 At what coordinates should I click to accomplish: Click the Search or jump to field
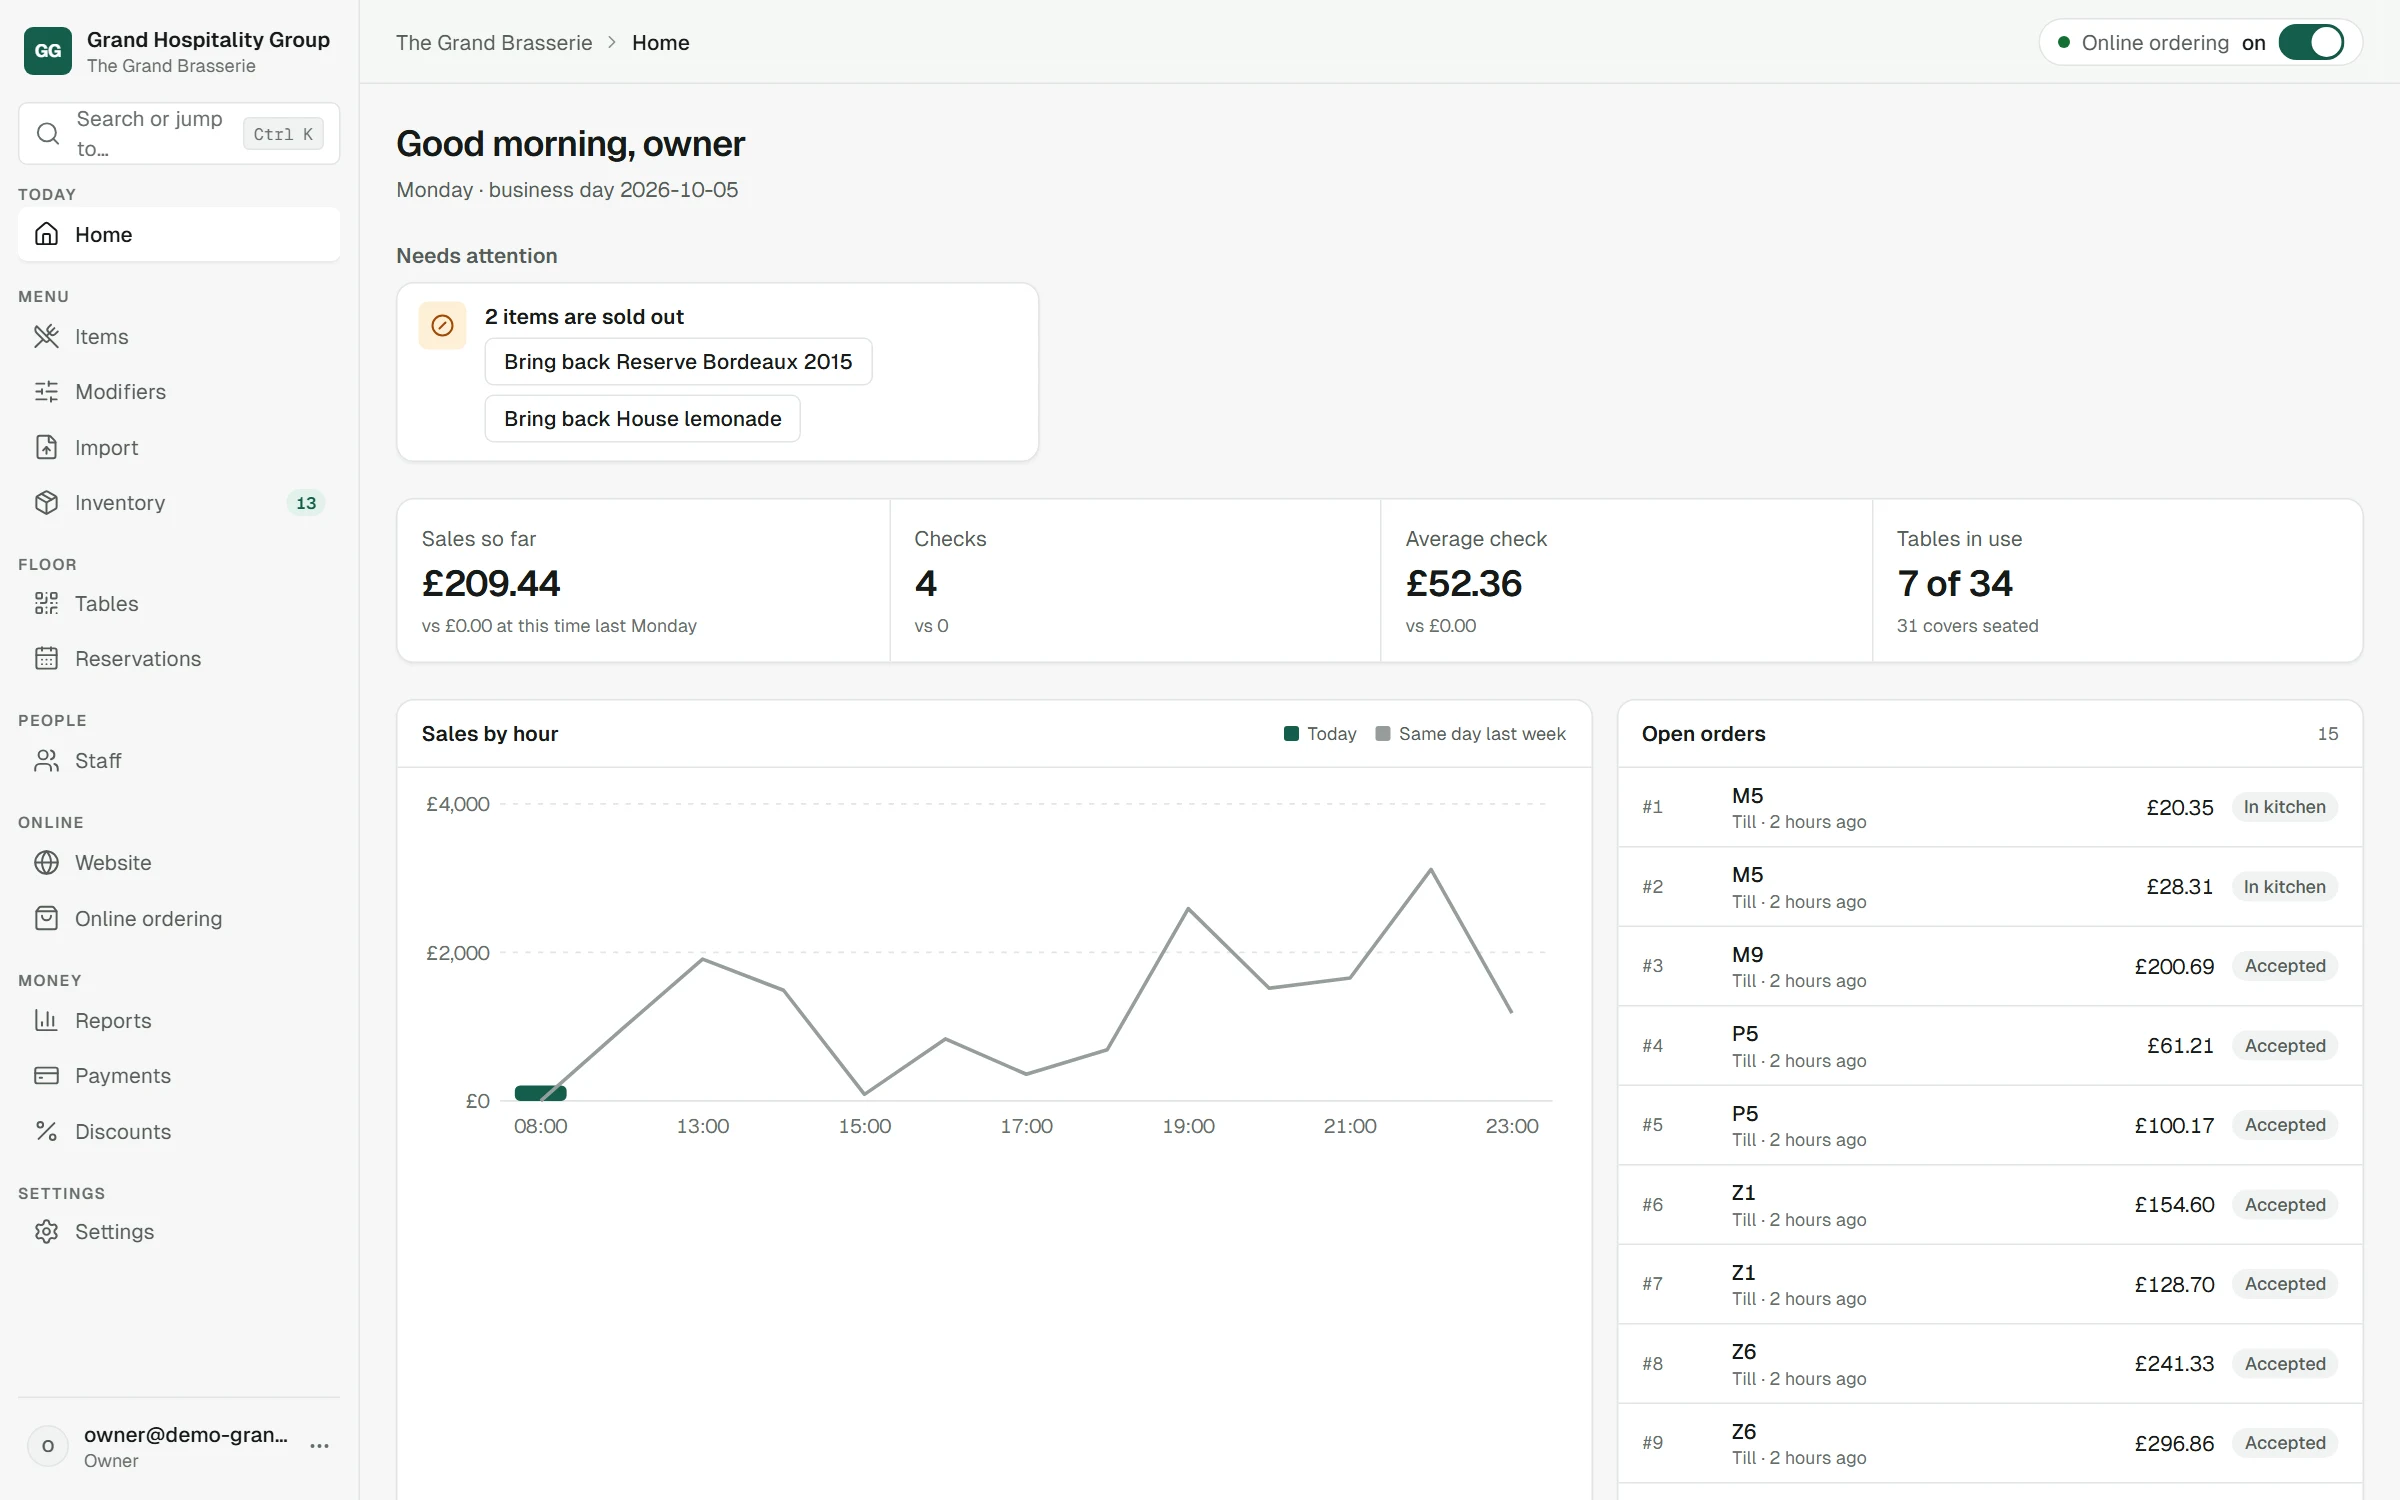179,133
